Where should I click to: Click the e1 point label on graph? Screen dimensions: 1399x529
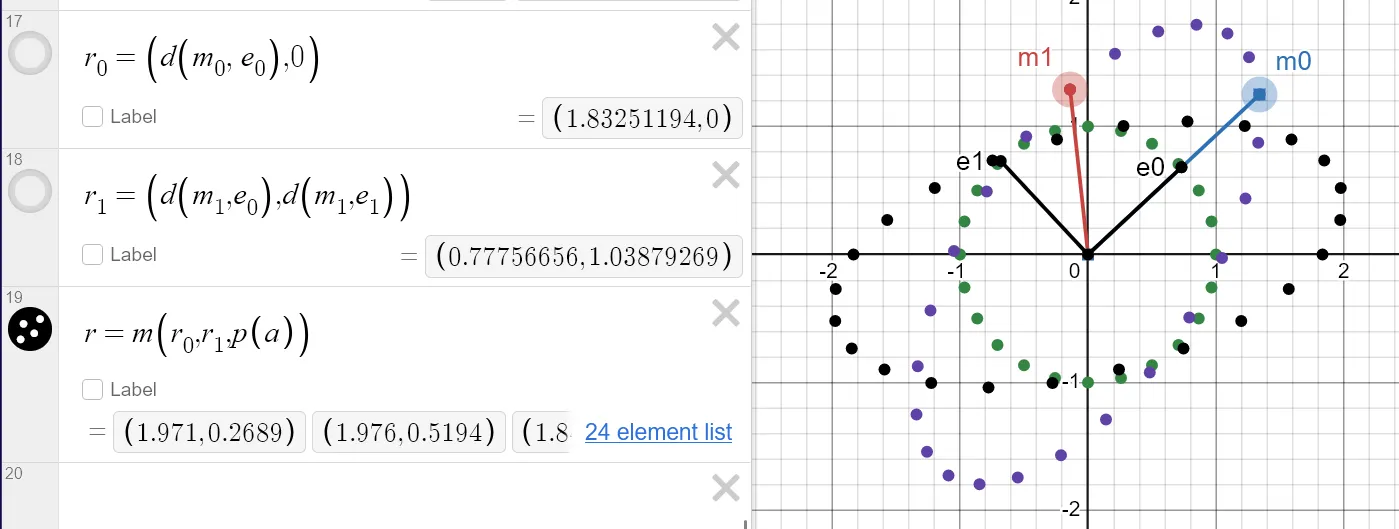(970, 162)
